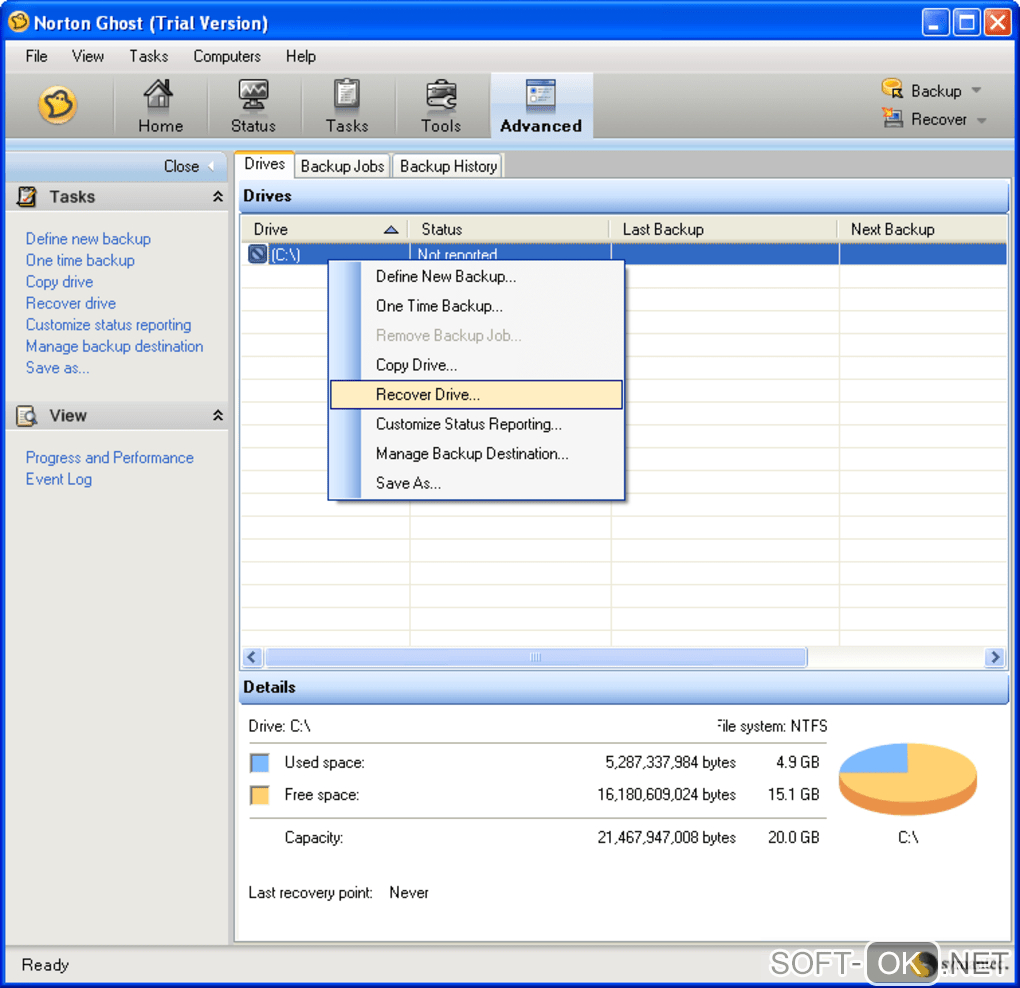Open the Status monitor icon
1020x988 pixels.
(x=253, y=95)
